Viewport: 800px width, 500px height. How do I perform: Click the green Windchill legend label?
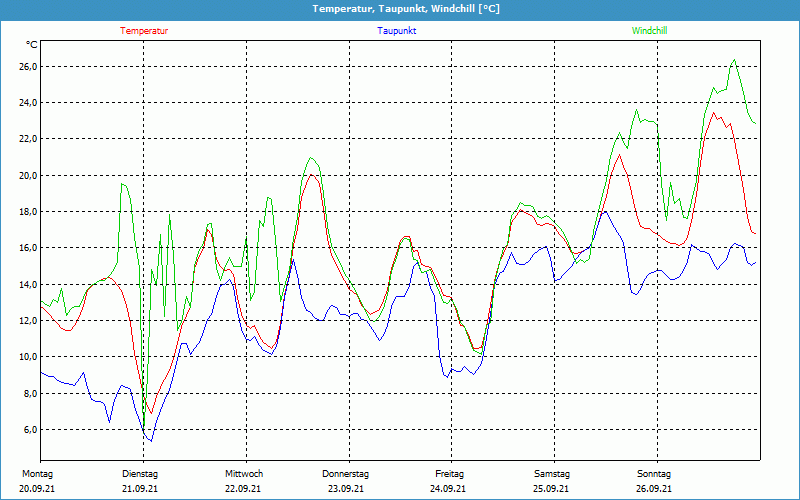[649, 31]
